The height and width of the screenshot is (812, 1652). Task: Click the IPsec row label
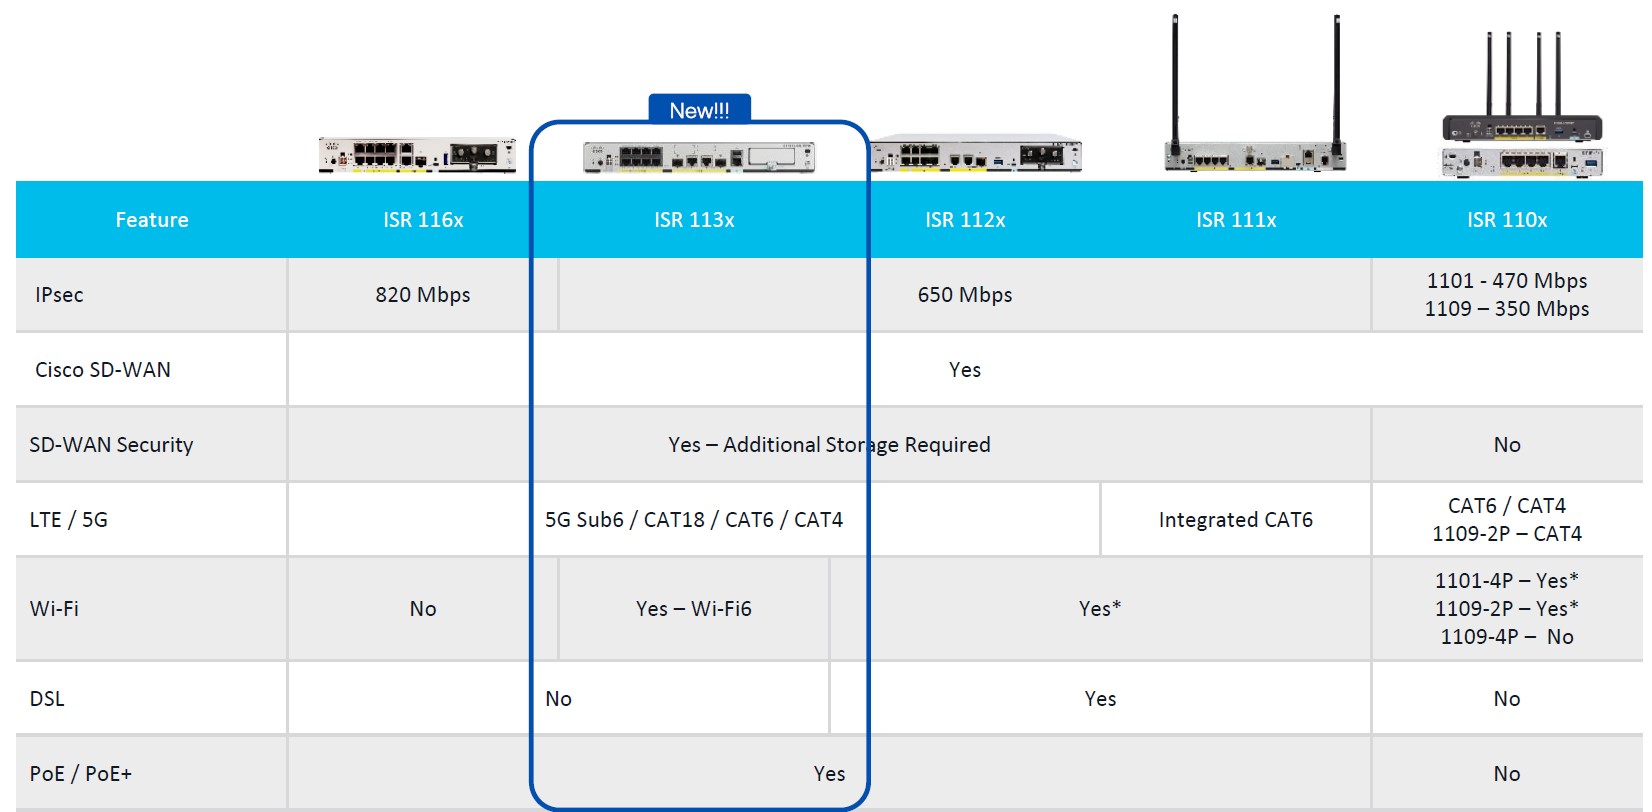[59, 295]
